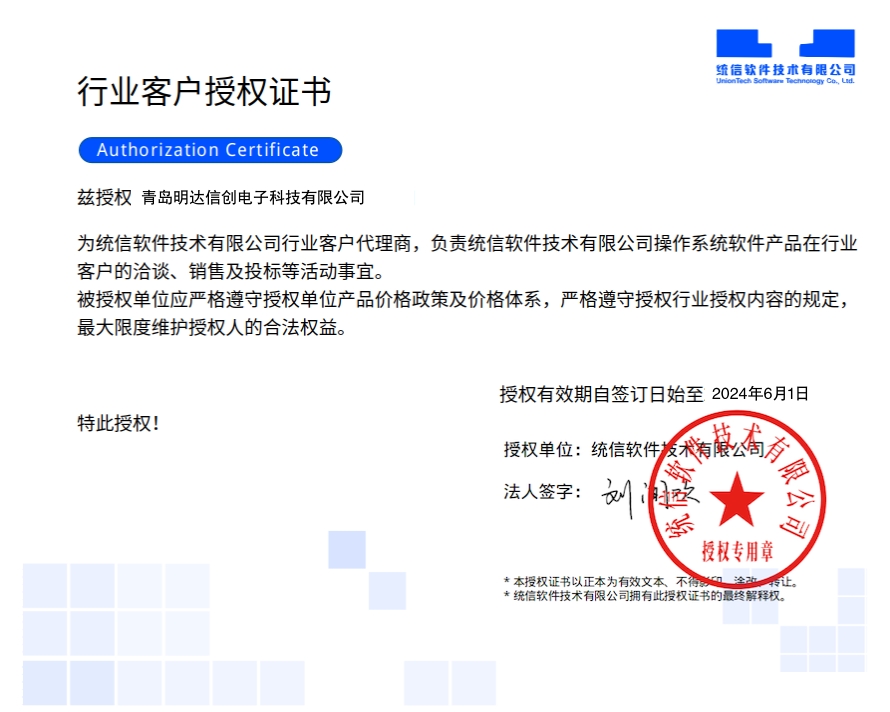
Task: Click the UnionTech company logo
Action: [786, 57]
